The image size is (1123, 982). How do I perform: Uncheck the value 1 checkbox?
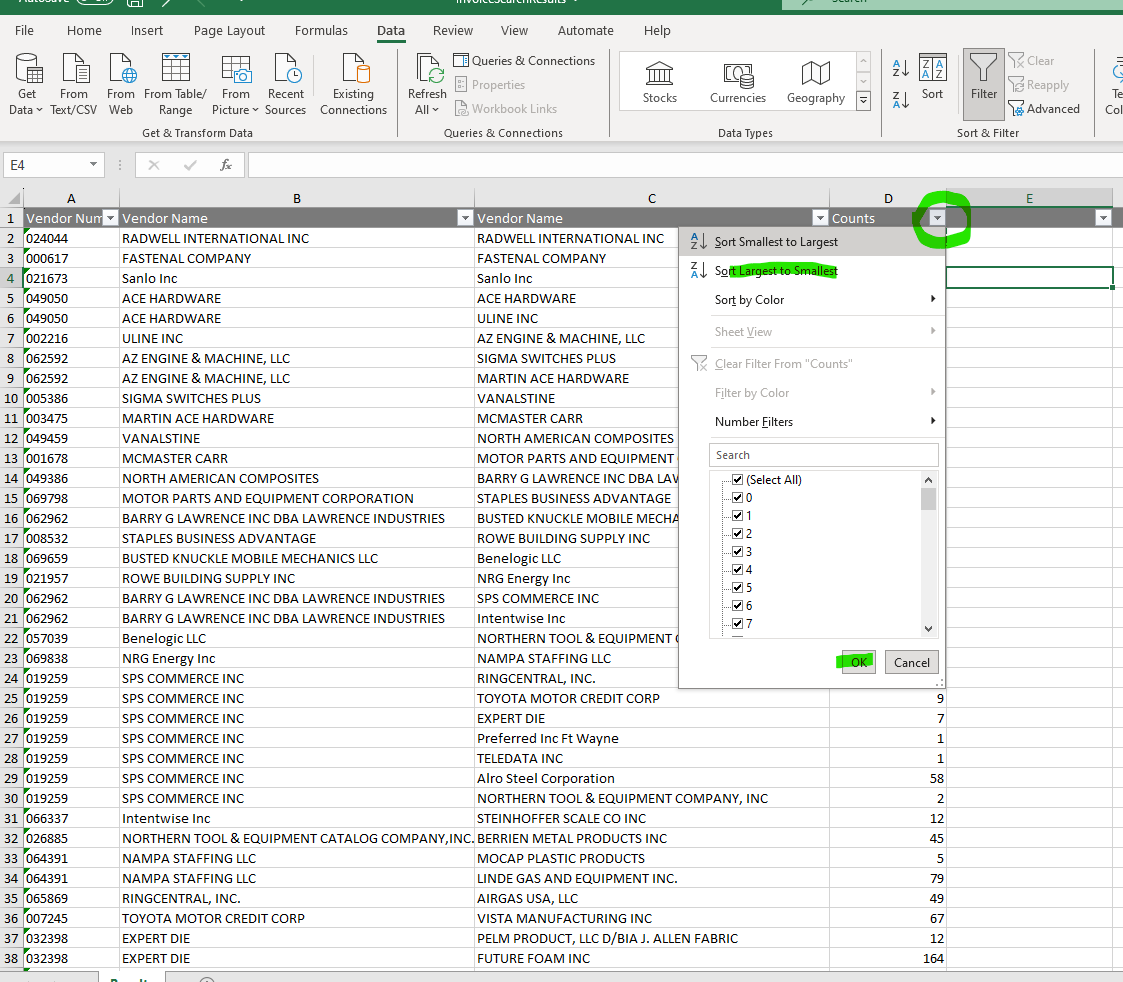[x=738, y=516]
